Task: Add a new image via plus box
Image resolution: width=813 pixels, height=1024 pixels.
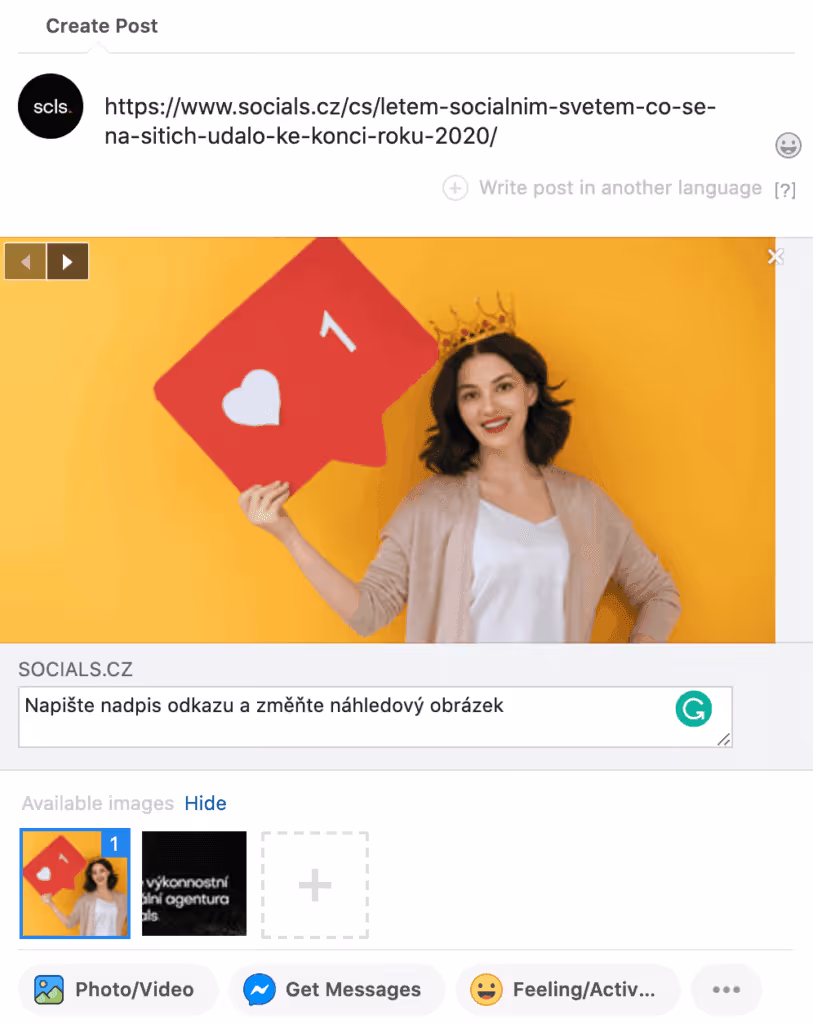Action: (315, 885)
